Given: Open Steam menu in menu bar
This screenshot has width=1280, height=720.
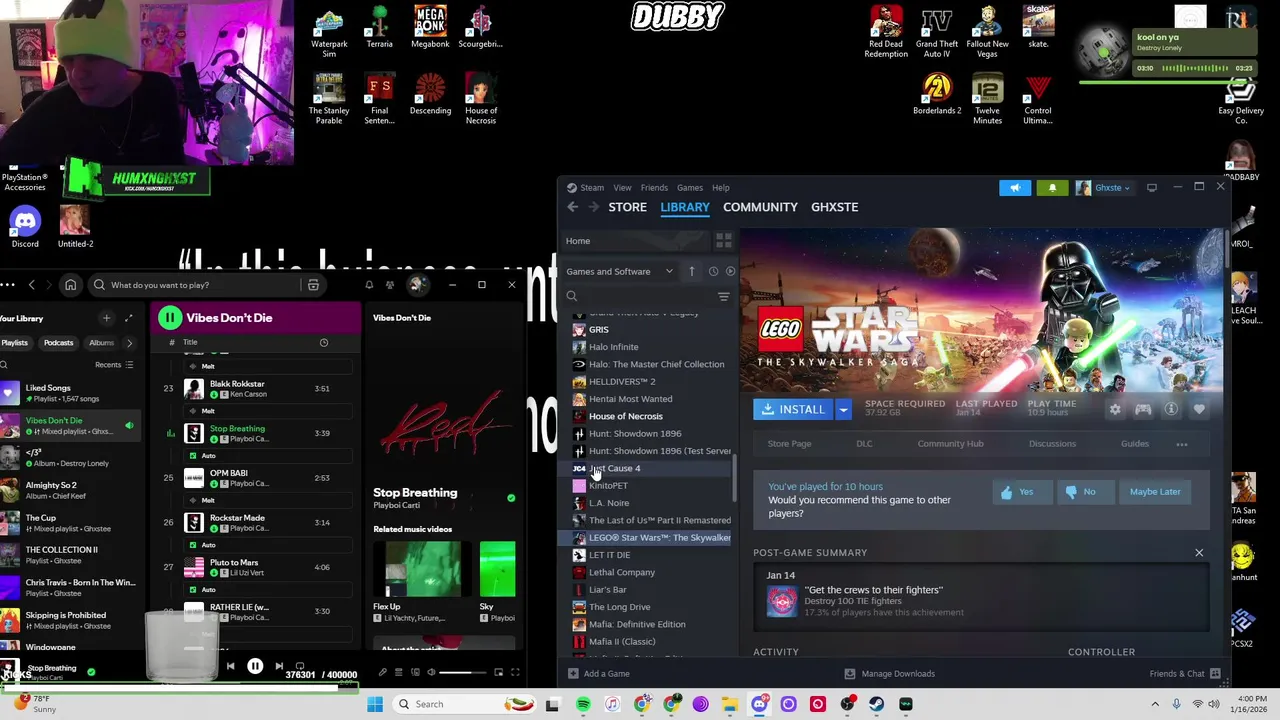Looking at the screenshot, I should [592, 188].
